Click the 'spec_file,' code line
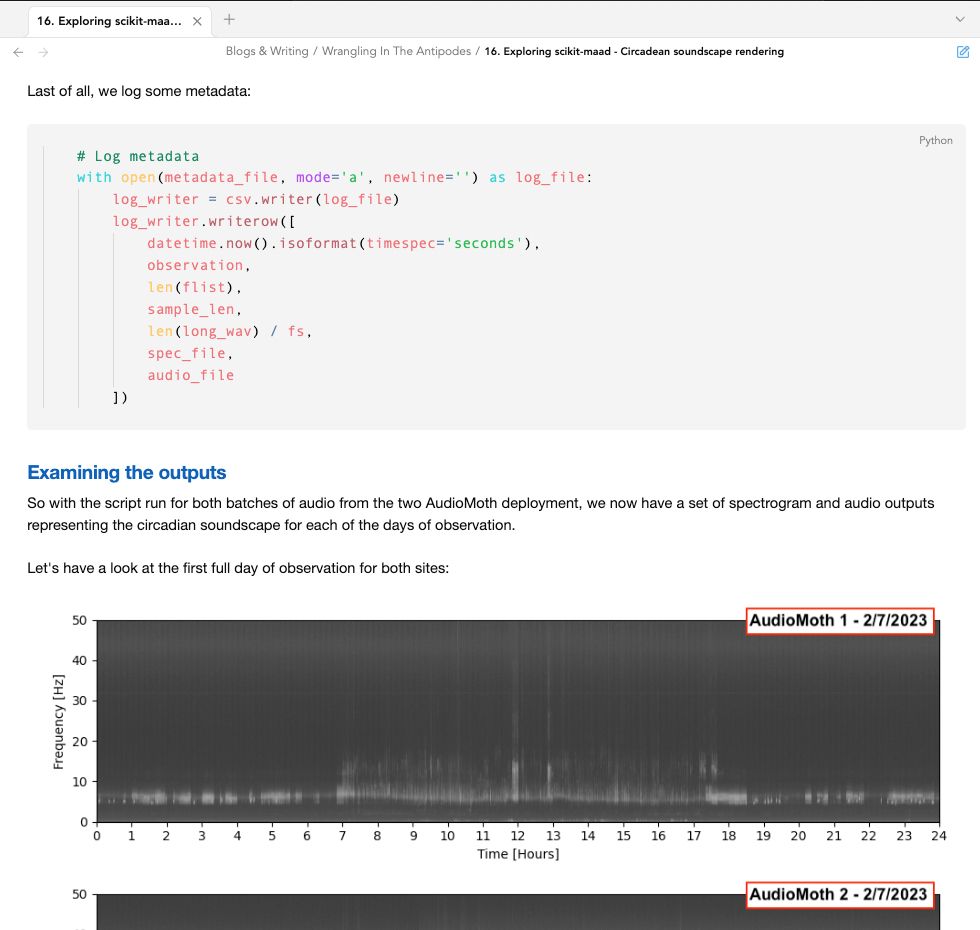 [190, 354]
